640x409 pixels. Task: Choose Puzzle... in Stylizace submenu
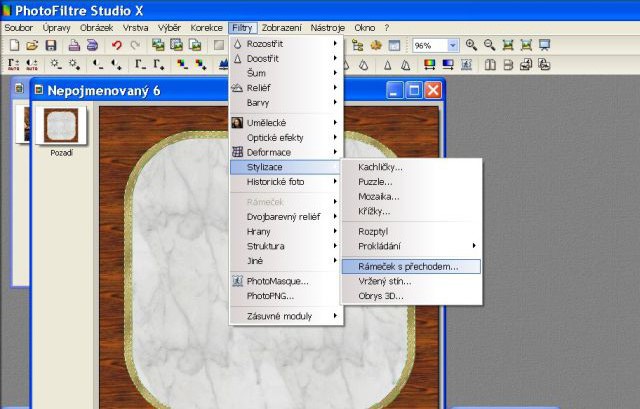[x=411, y=182]
